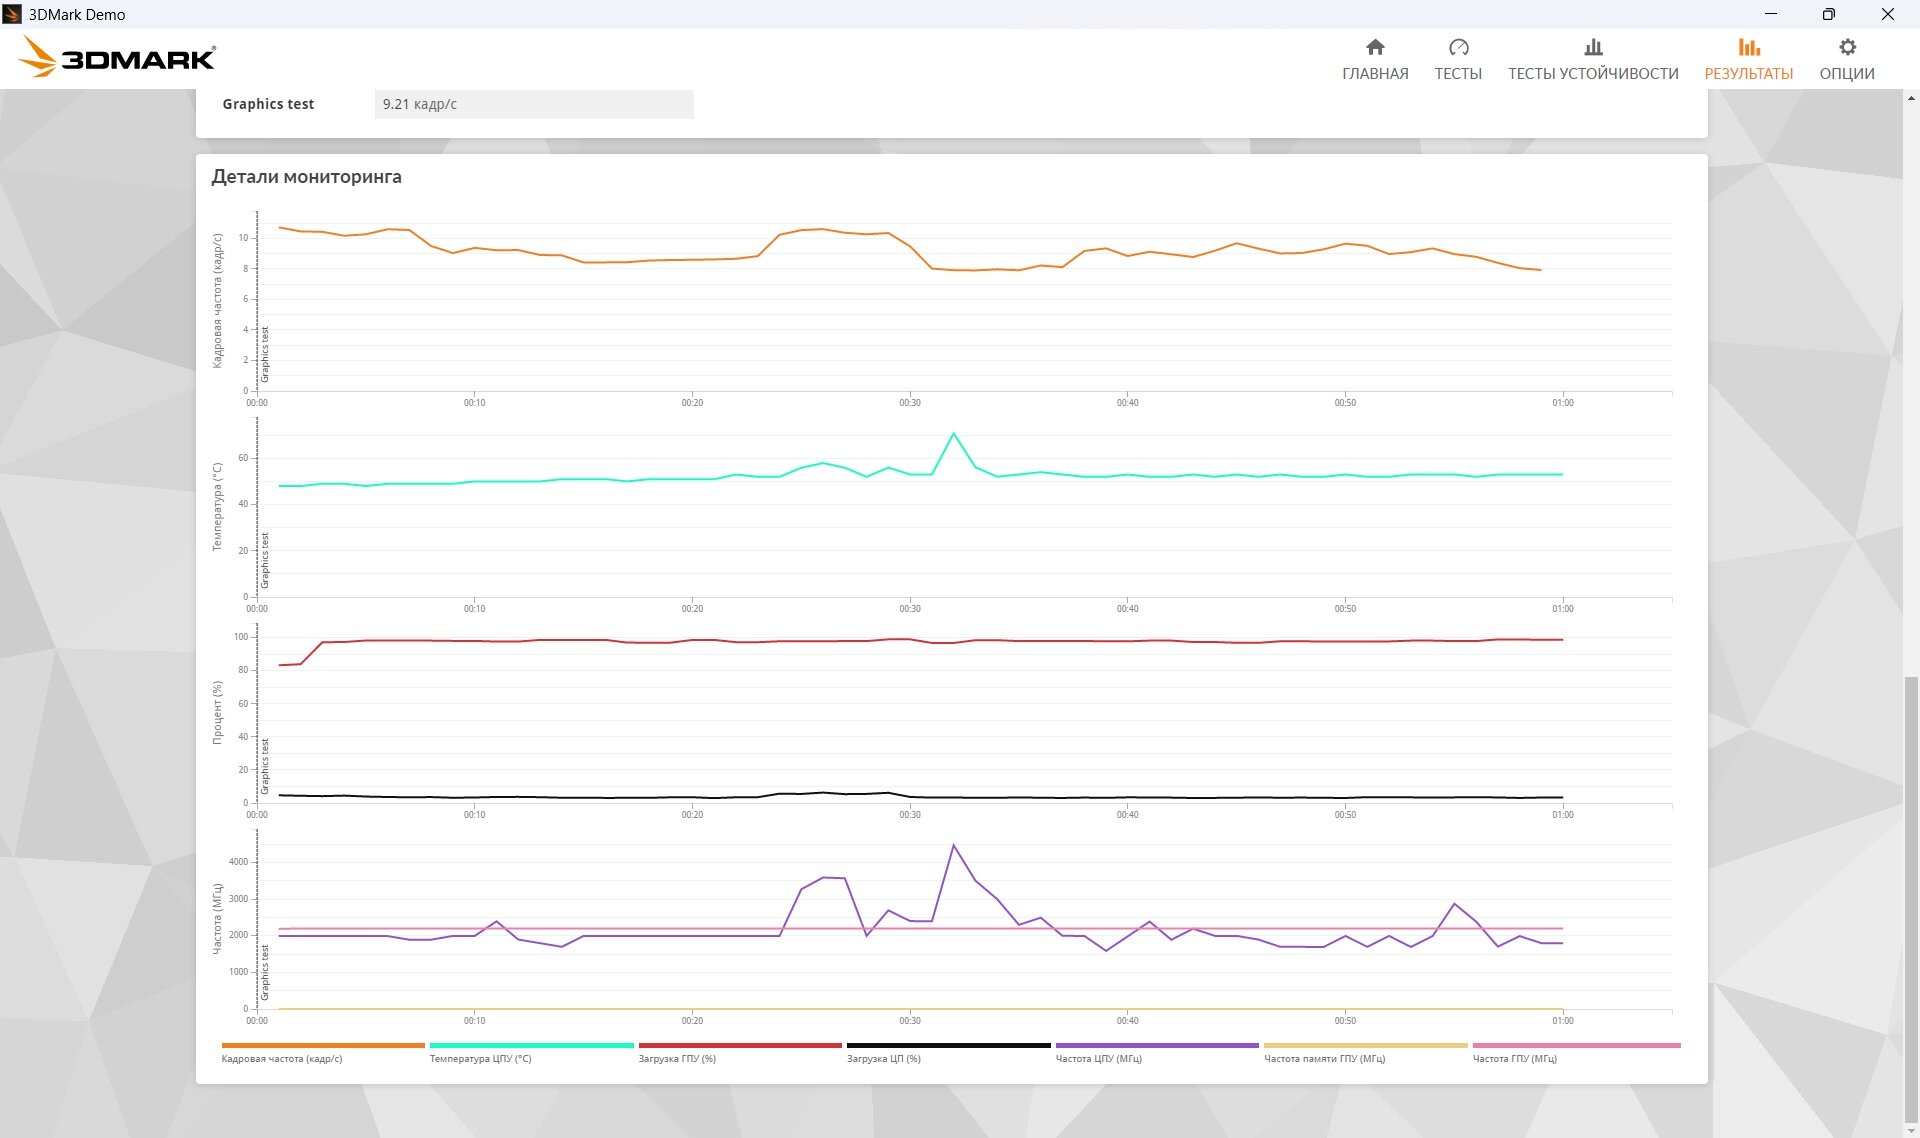Open the ГЛАВНАЯ home icon

1375,47
